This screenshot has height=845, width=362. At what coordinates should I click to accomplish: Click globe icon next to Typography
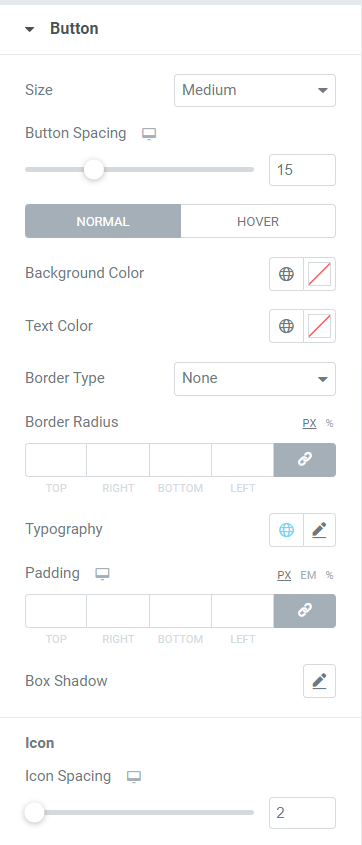[x=286, y=530]
